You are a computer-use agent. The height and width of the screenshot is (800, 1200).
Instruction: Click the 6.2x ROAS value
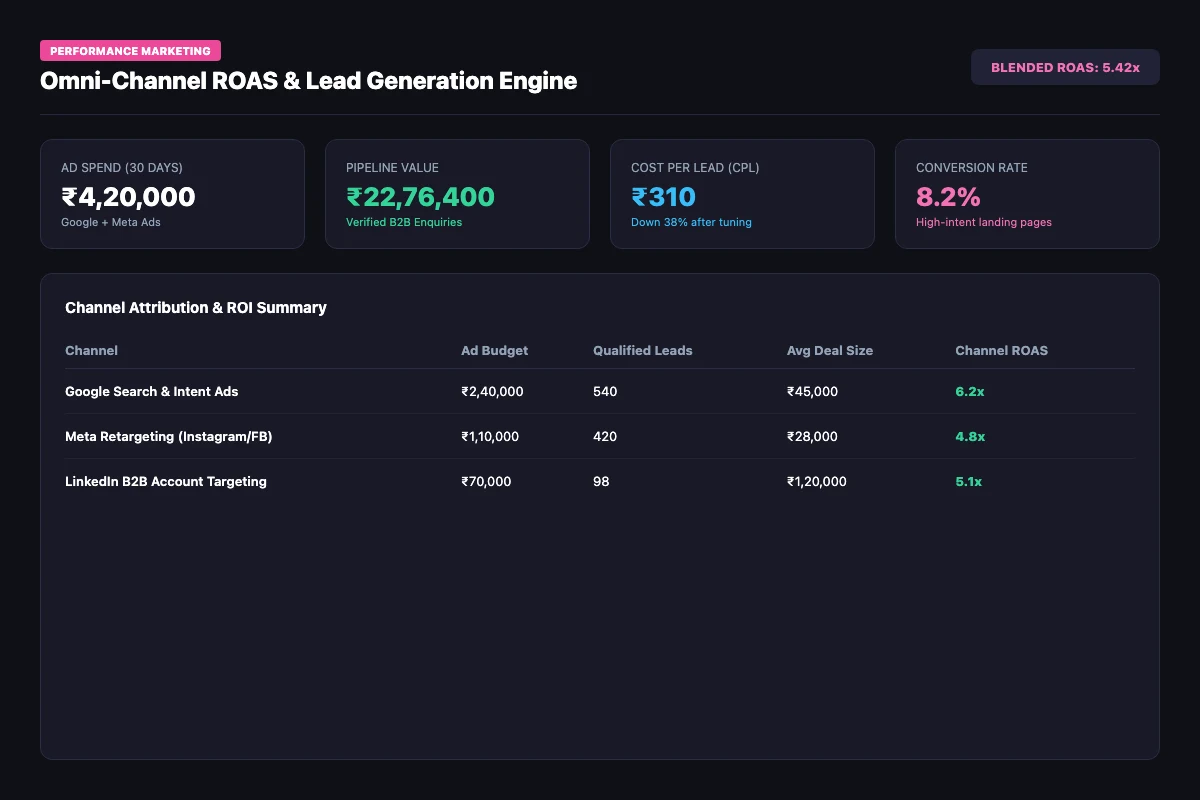(970, 391)
